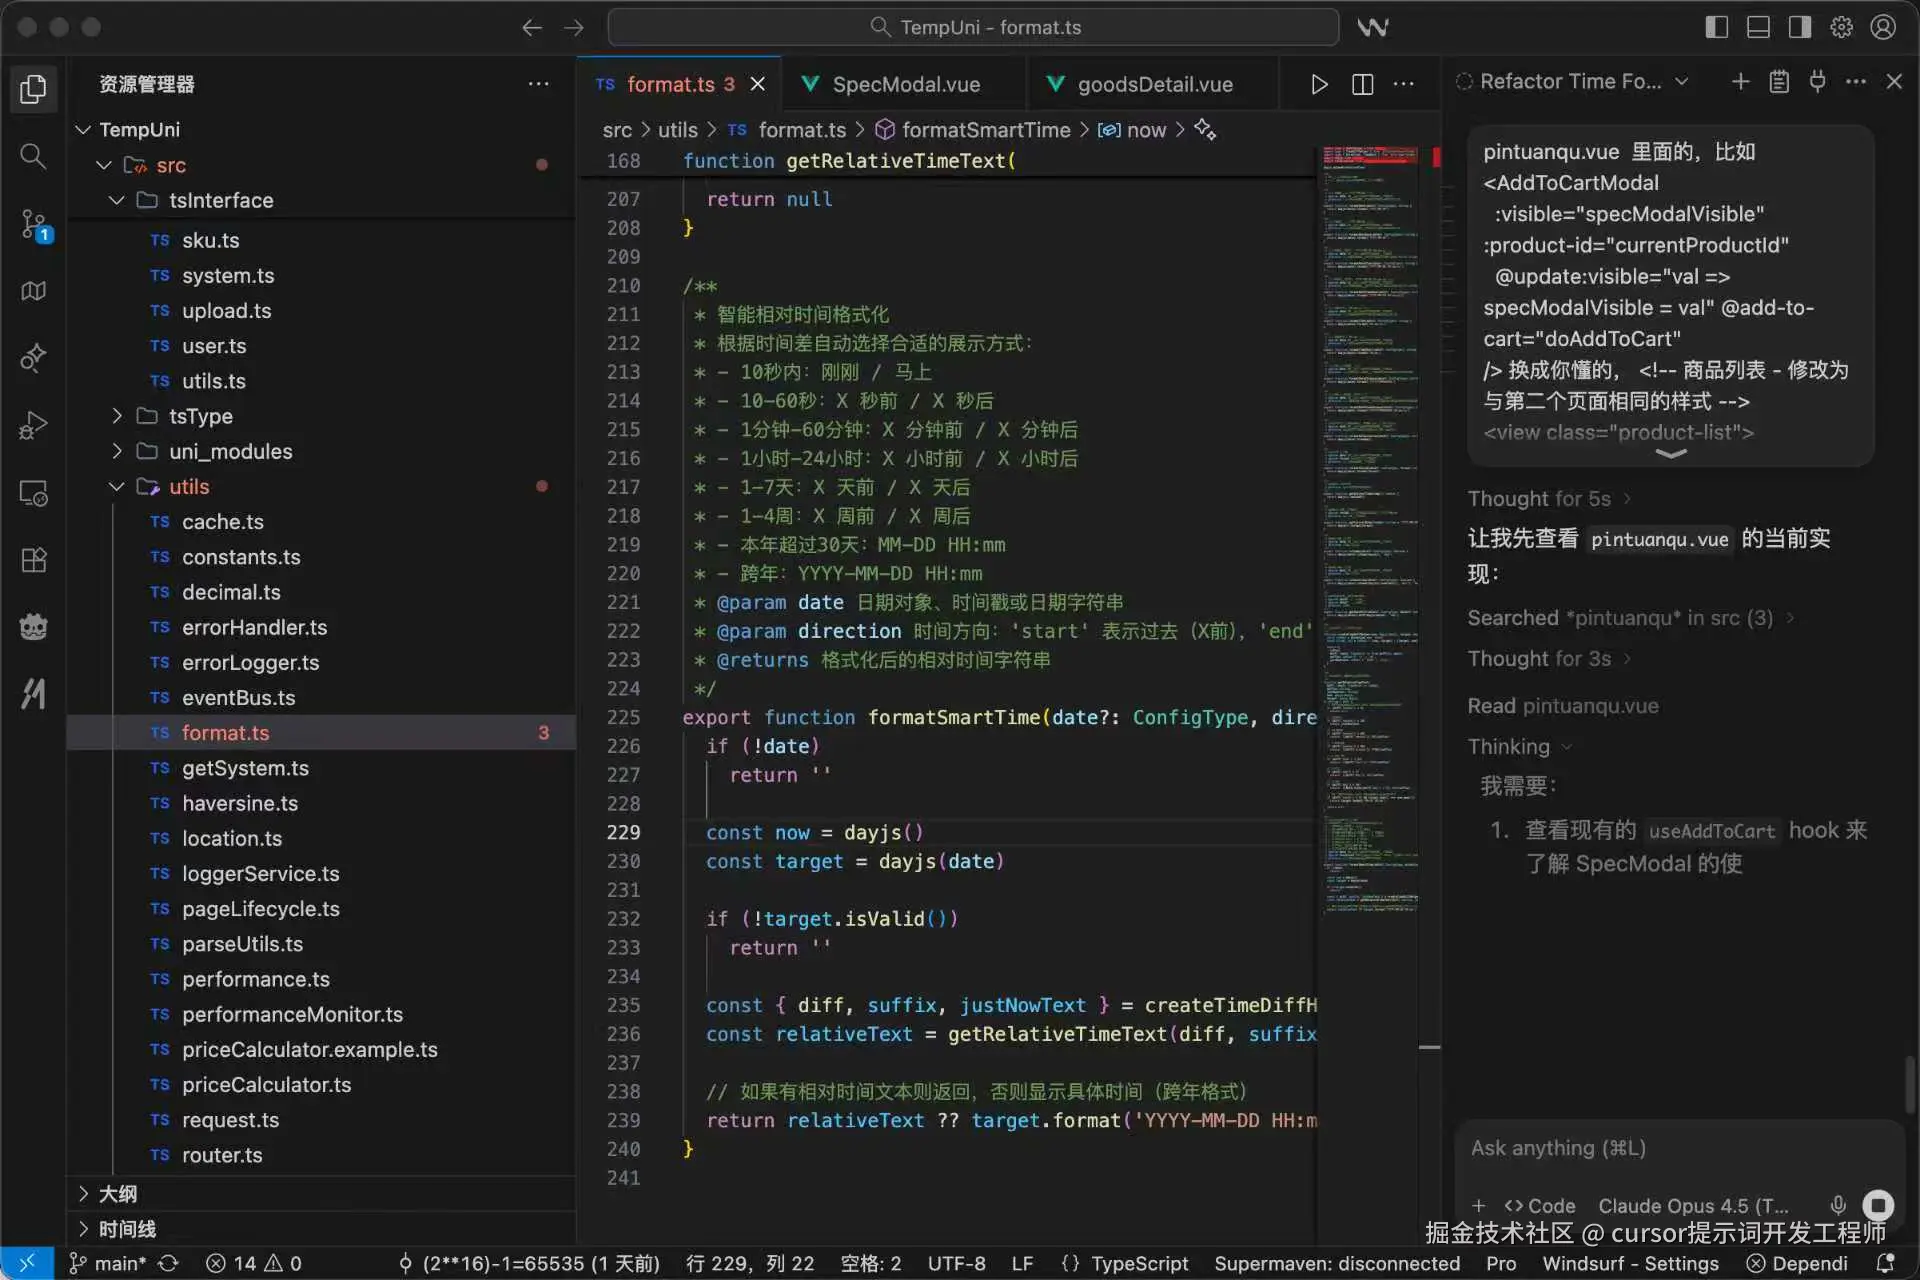
Task: Toggle the bottom panel visibility
Action: pyautogui.click(x=1758, y=27)
